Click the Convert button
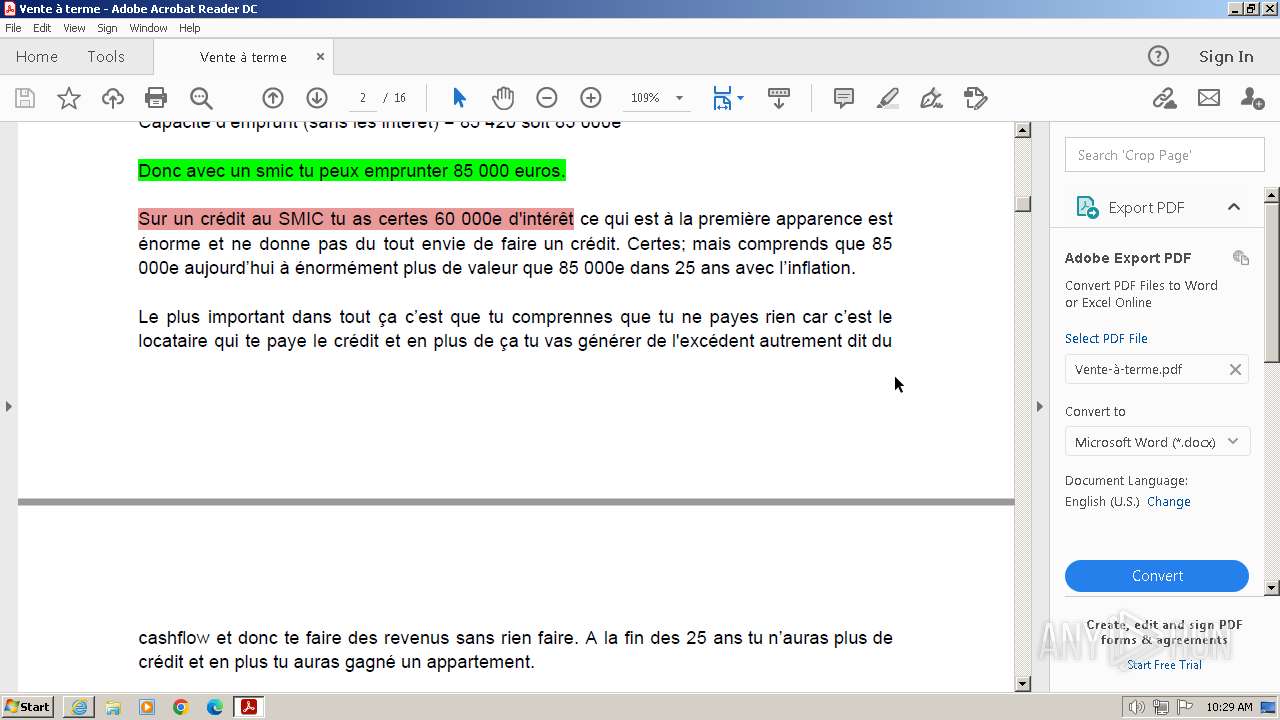This screenshot has width=1280, height=720. tap(1157, 576)
